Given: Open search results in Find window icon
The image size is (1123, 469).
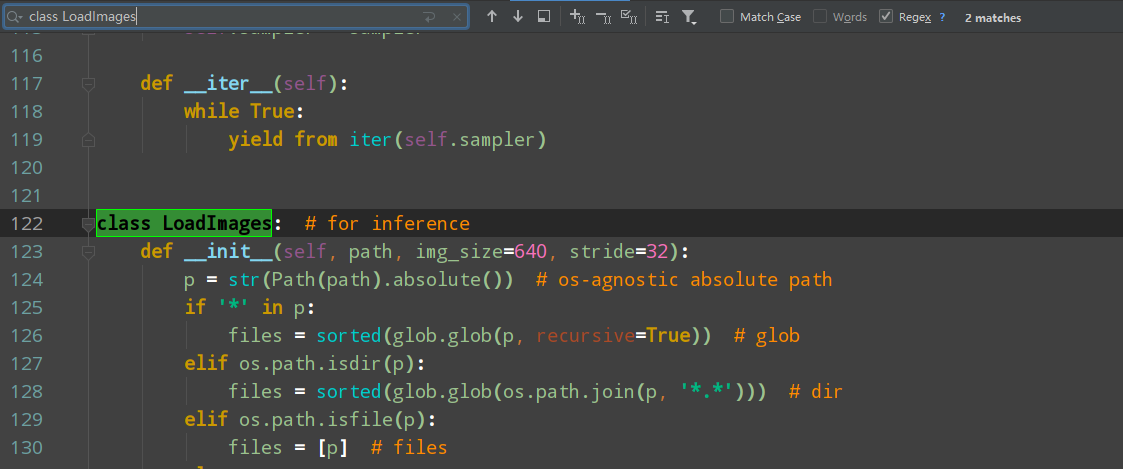Looking at the screenshot, I should coord(662,16).
